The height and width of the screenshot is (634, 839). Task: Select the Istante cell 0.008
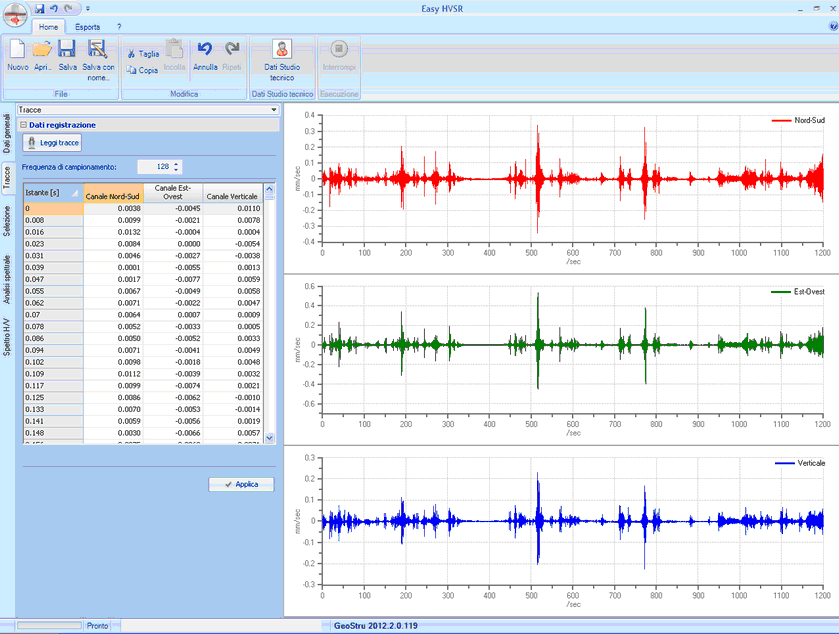click(x=54, y=220)
